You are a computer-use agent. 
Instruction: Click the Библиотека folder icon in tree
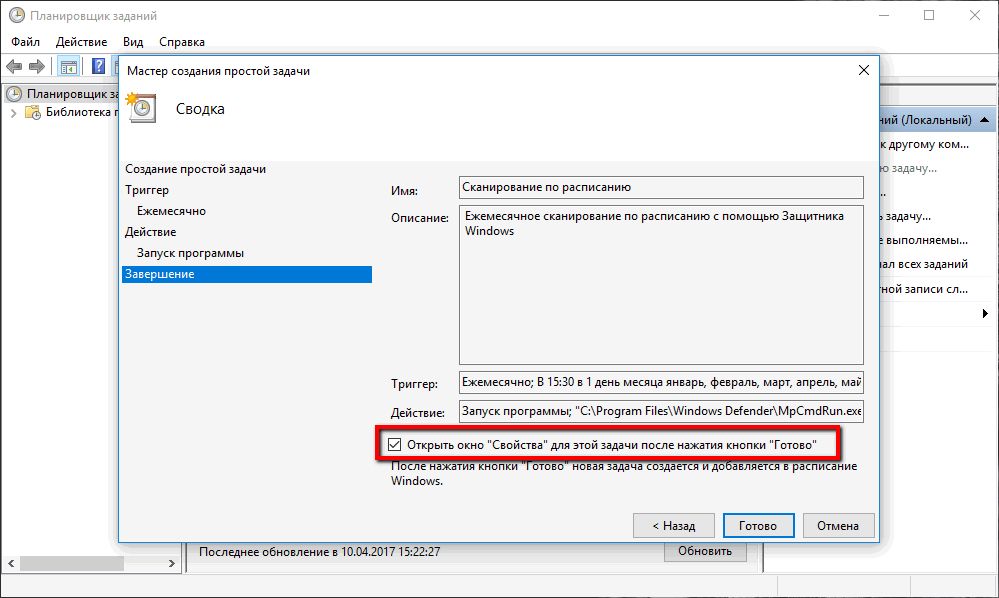click(32, 113)
